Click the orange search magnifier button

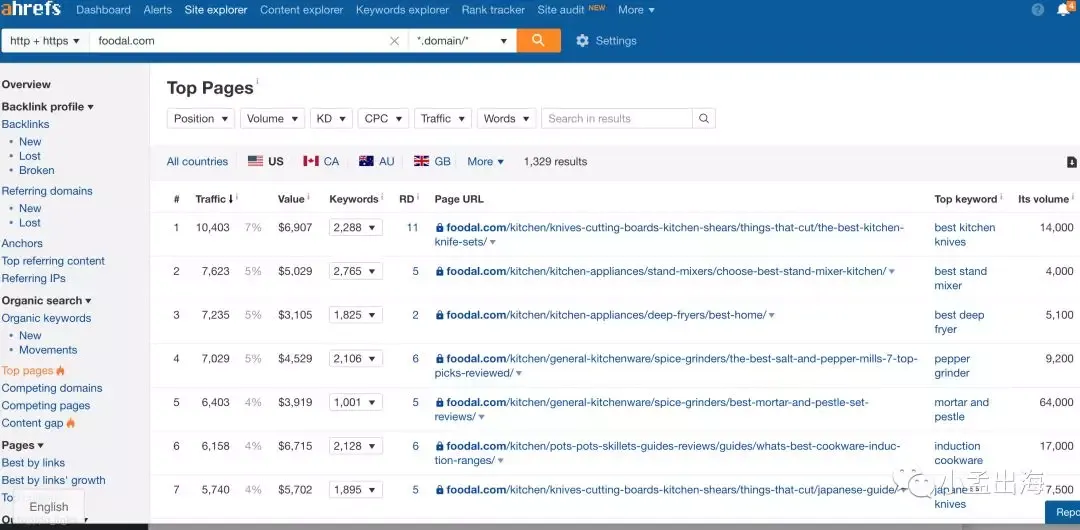(x=539, y=40)
